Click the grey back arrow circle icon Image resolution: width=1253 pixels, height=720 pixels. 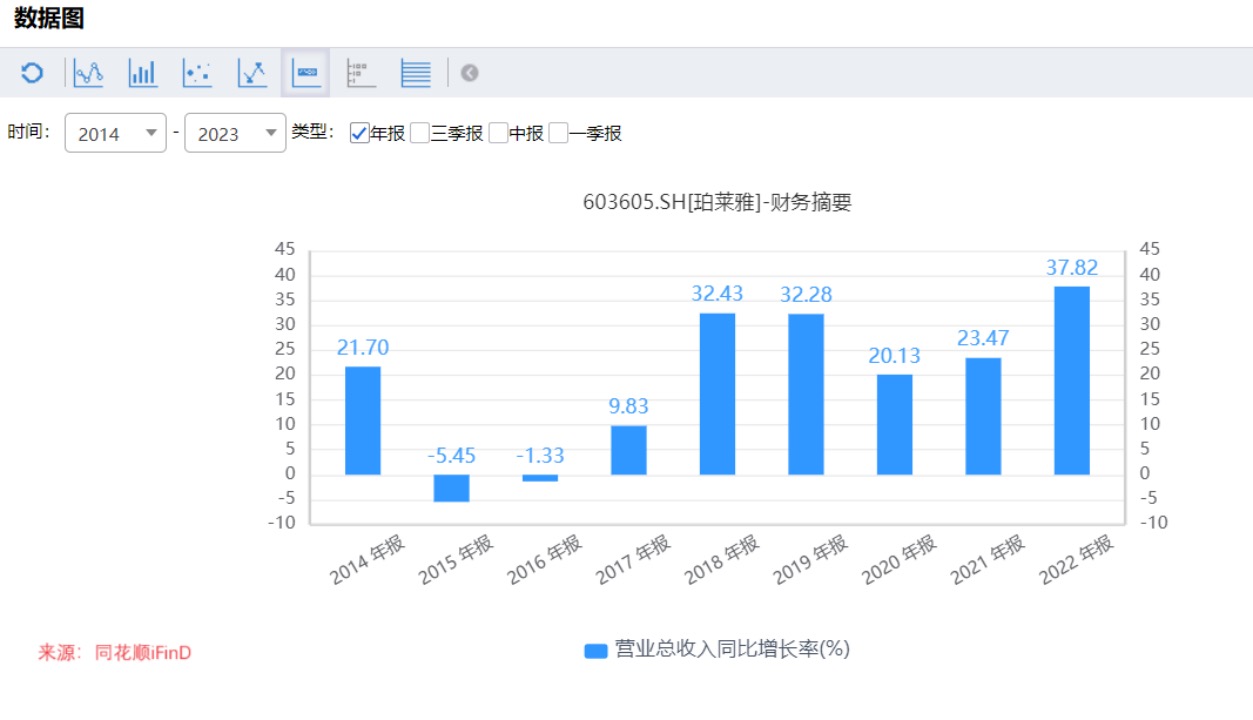[470, 73]
